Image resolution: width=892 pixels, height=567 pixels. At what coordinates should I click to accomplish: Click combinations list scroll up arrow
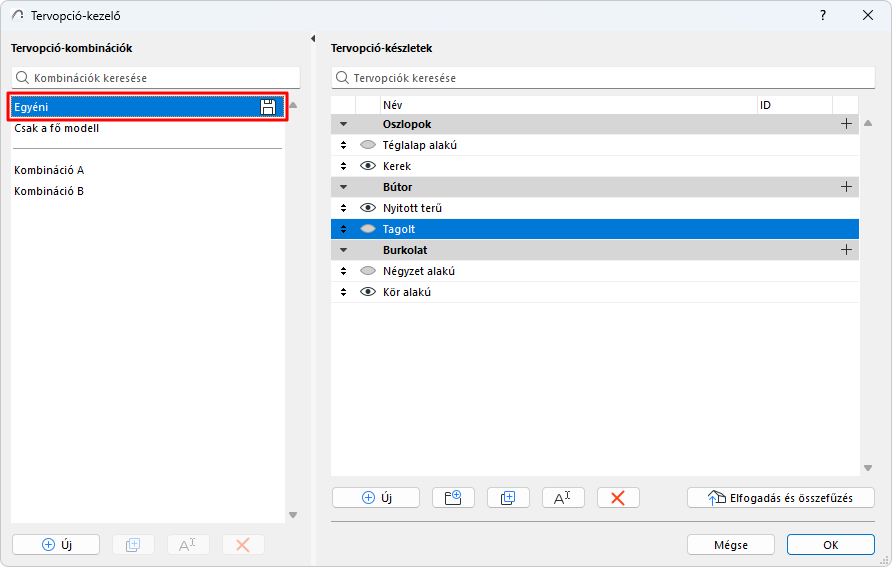(293, 105)
